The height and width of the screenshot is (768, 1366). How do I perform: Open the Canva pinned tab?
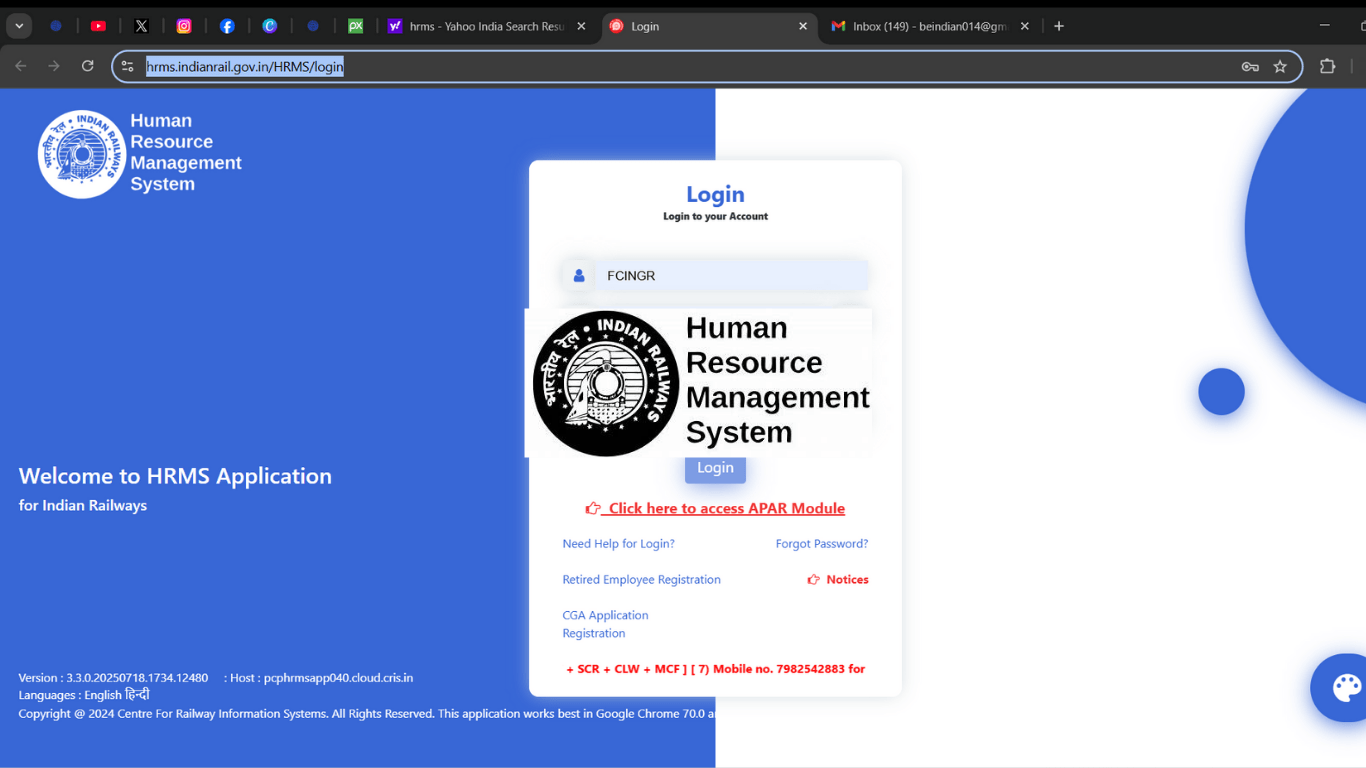click(270, 26)
